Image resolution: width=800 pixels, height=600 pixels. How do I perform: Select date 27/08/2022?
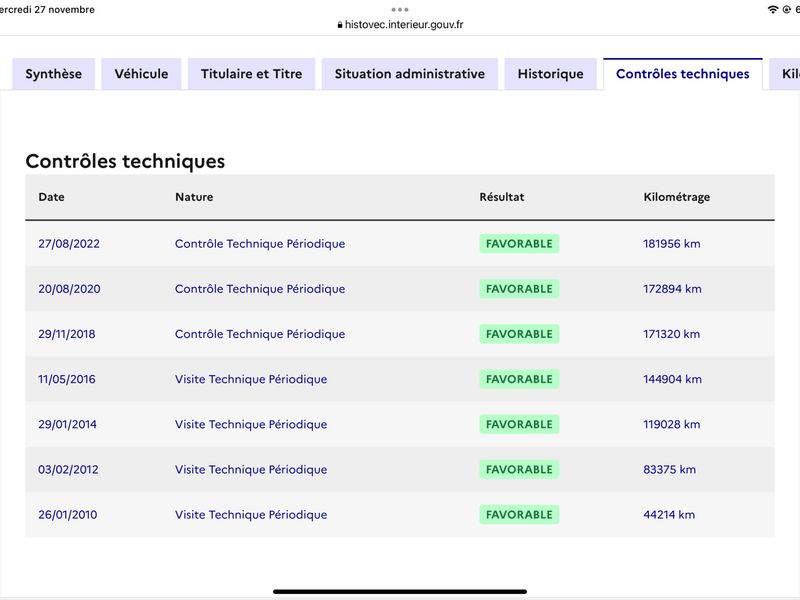click(69, 244)
